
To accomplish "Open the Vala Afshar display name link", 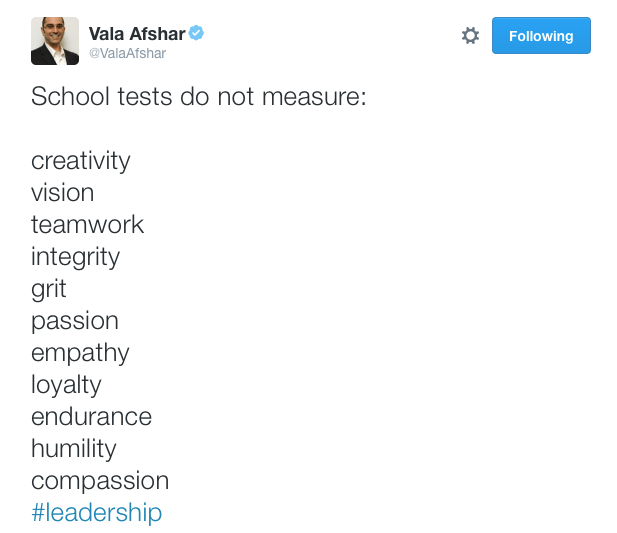I will 137,34.
